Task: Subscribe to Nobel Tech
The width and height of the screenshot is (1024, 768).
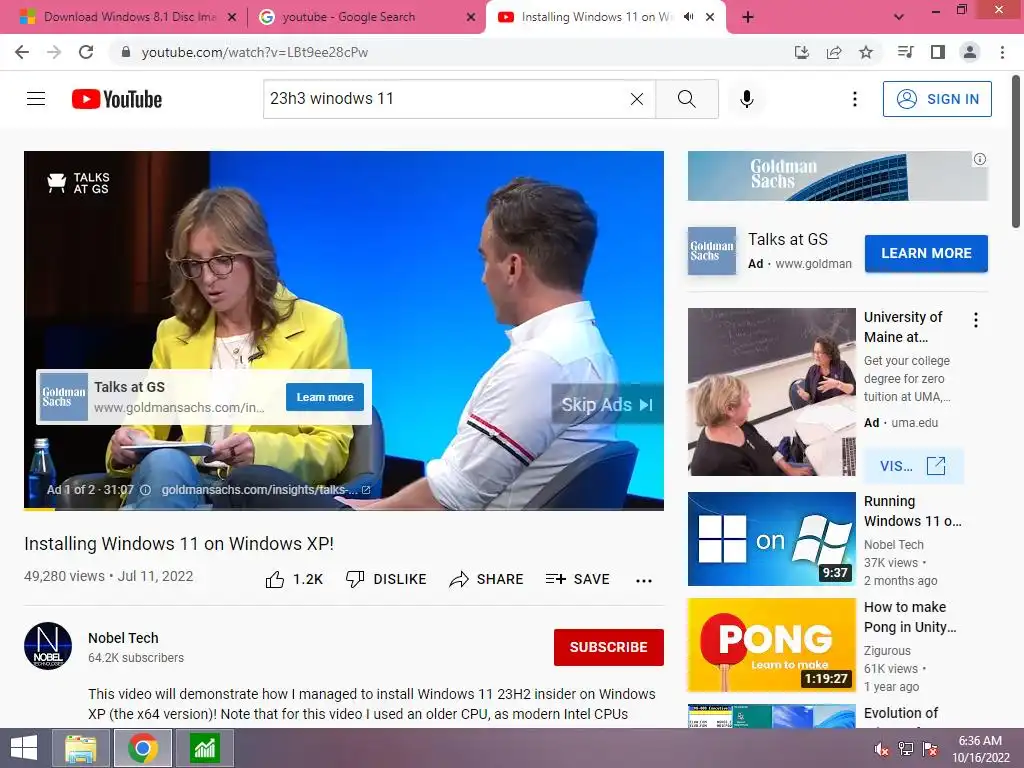Action: pyautogui.click(x=609, y=647)
